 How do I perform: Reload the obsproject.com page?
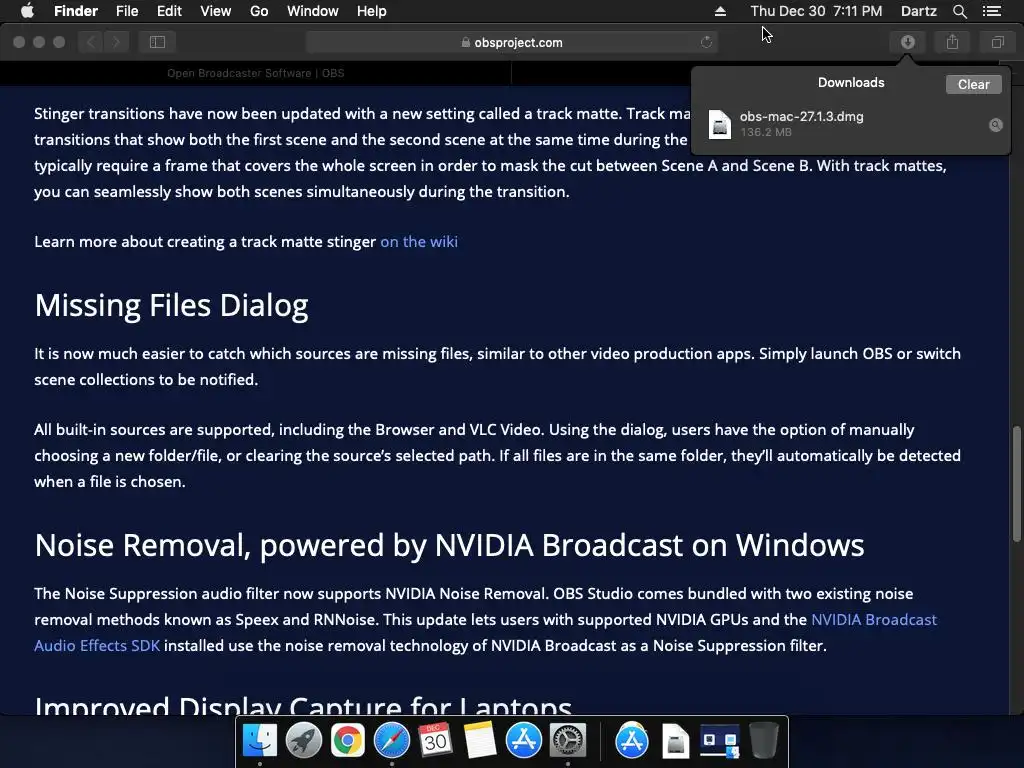tap(706, 42)
